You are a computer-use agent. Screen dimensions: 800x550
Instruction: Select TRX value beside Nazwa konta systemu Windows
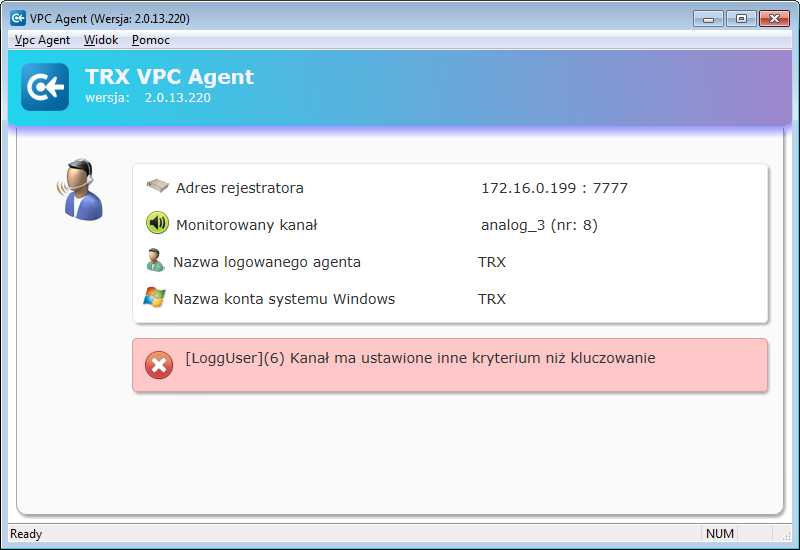click(x=492, y=299)
